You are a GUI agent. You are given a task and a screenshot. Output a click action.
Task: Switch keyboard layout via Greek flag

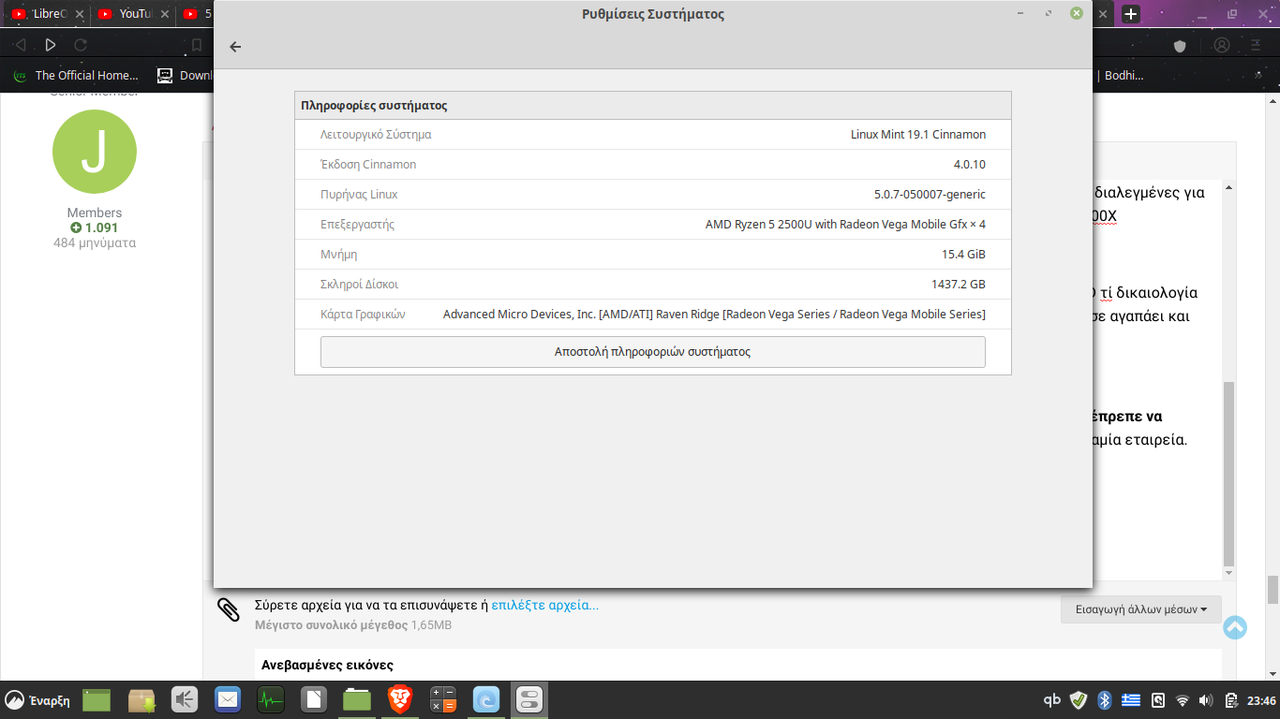[x=1131, y=700]
